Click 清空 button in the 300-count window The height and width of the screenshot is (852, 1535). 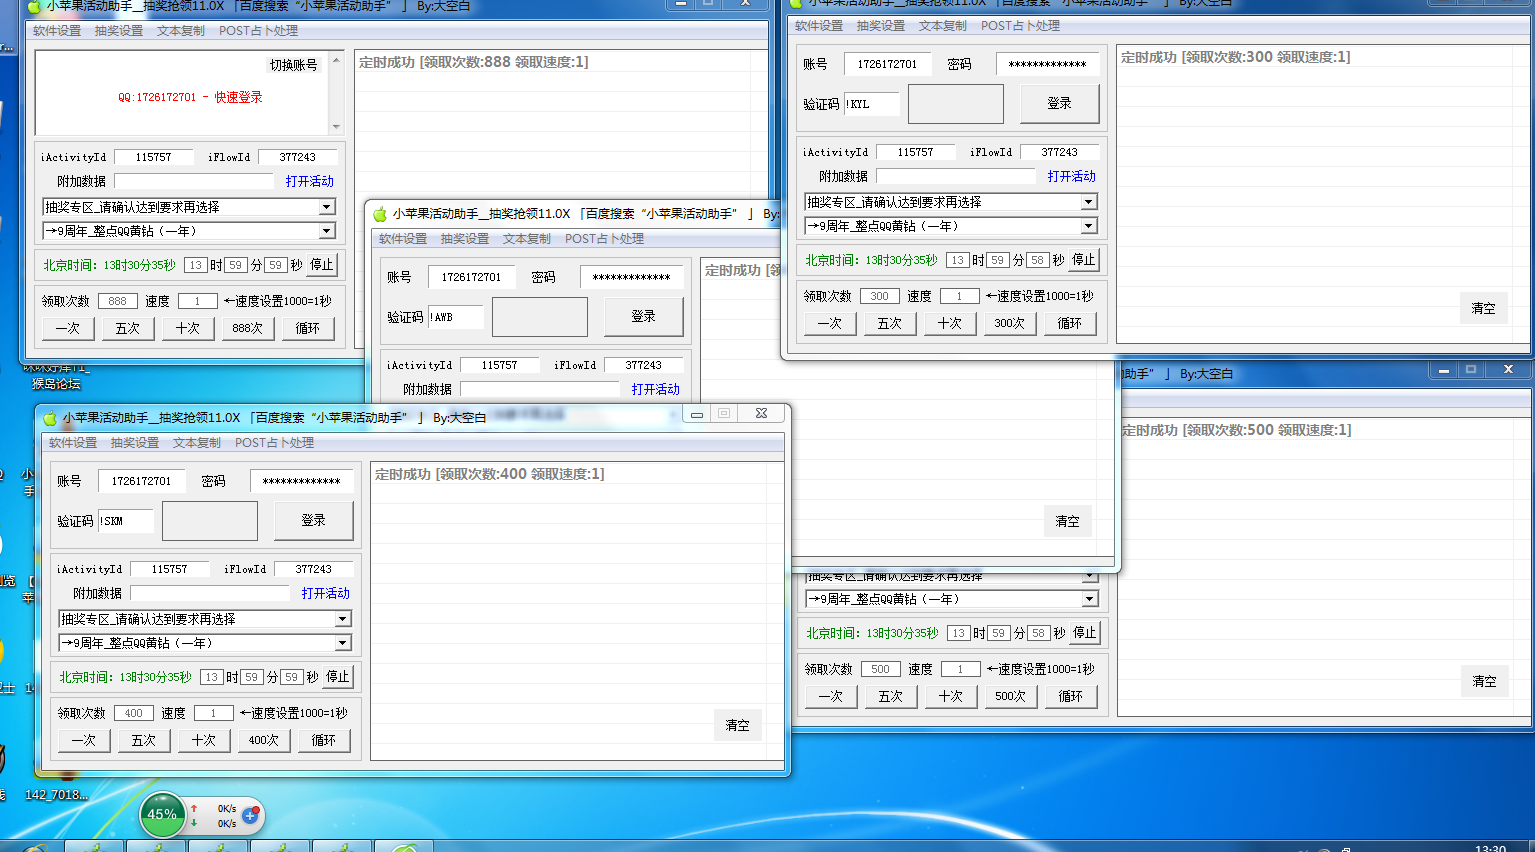1484,308
